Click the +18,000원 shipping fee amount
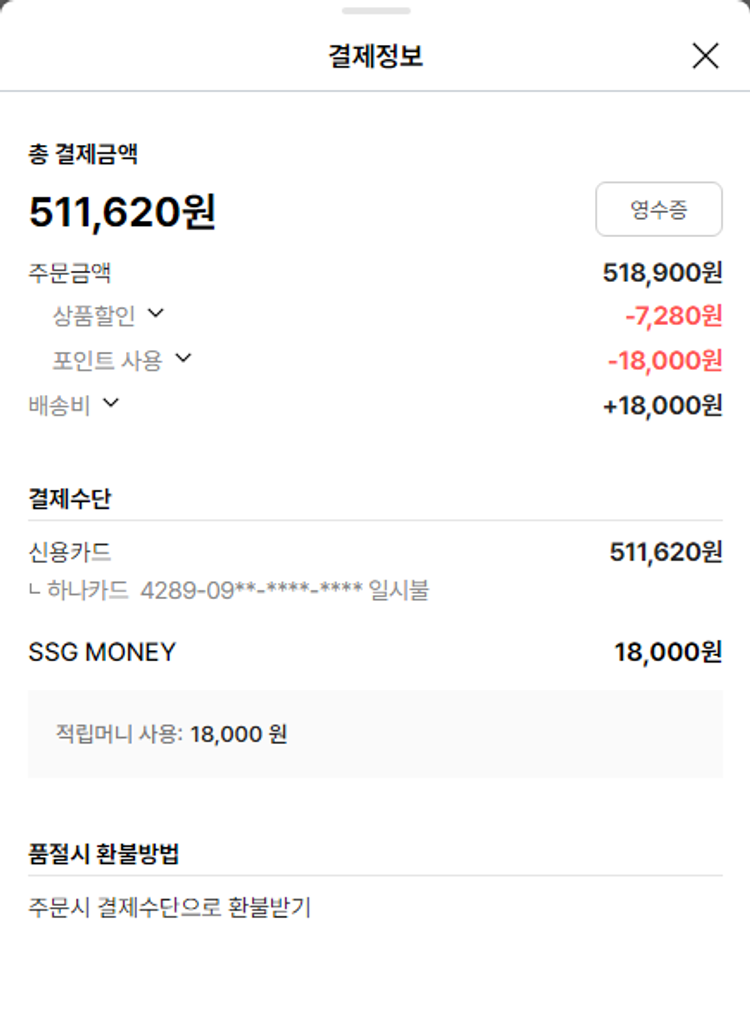 click(x=662, y=405)
